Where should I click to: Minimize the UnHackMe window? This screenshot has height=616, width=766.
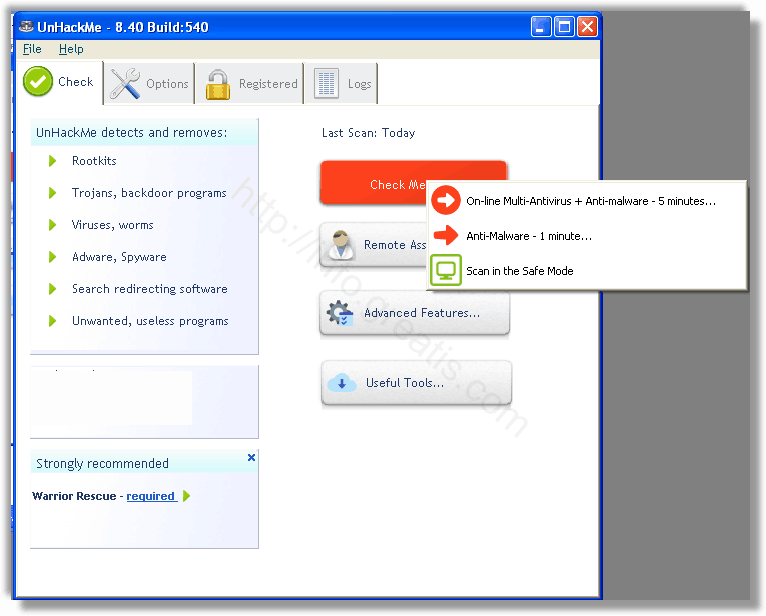pos(541,26)
